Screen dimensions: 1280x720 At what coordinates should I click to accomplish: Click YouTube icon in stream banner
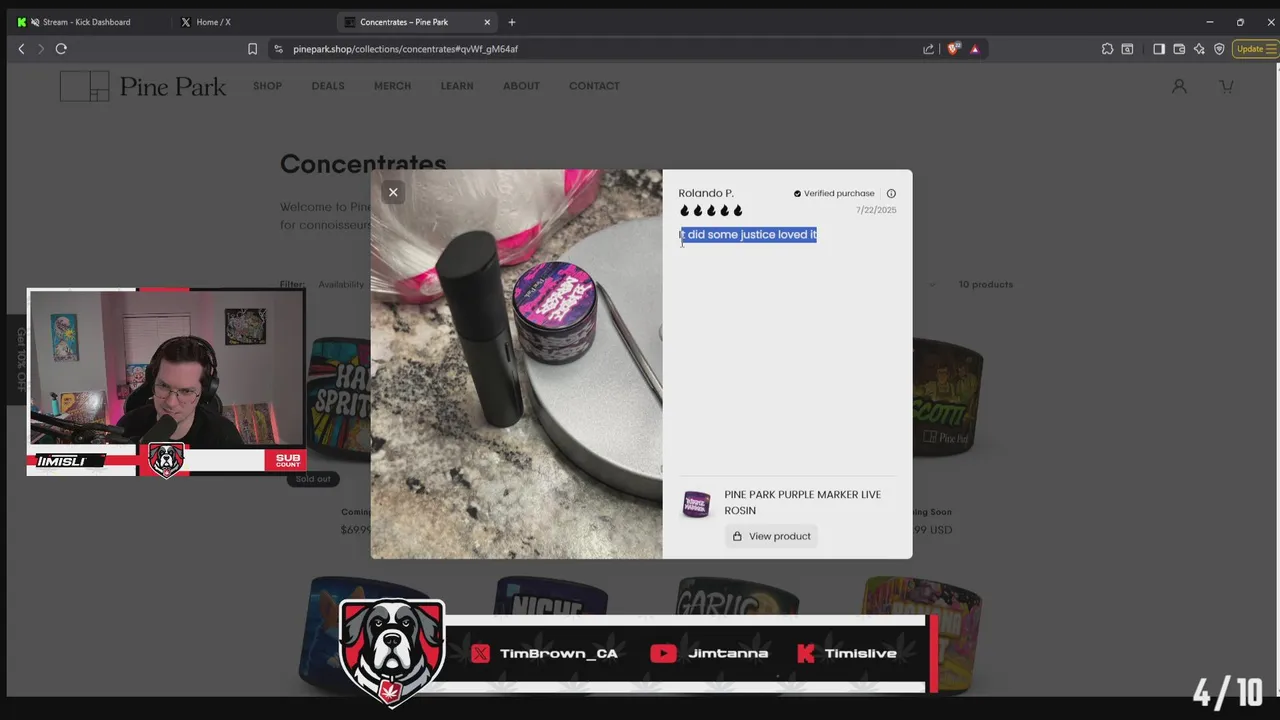click(663, 654)
